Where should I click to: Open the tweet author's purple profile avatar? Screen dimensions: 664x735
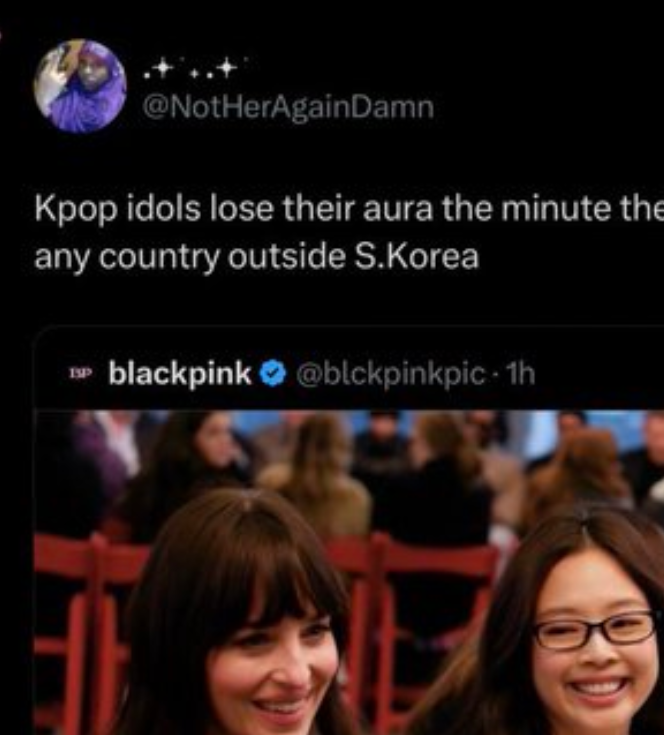(x=81, y=86)
